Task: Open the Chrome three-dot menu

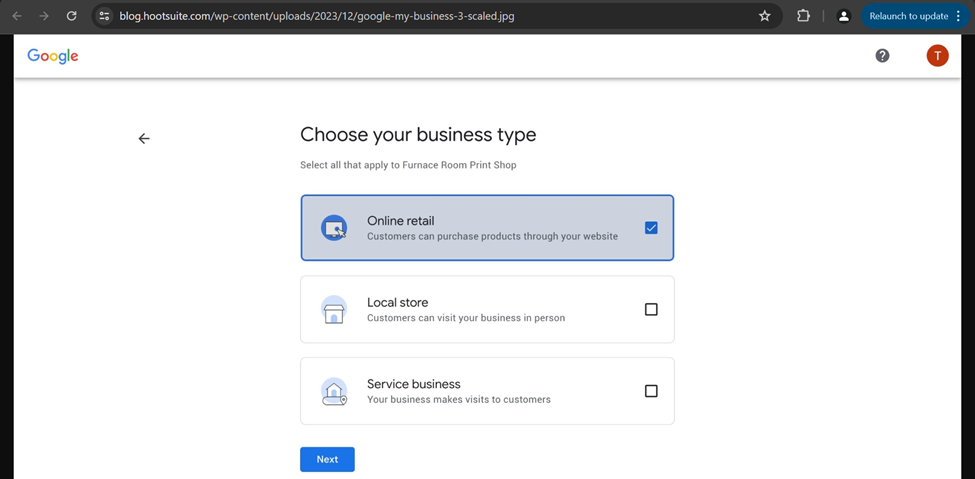Action: (x=958, y=16)
